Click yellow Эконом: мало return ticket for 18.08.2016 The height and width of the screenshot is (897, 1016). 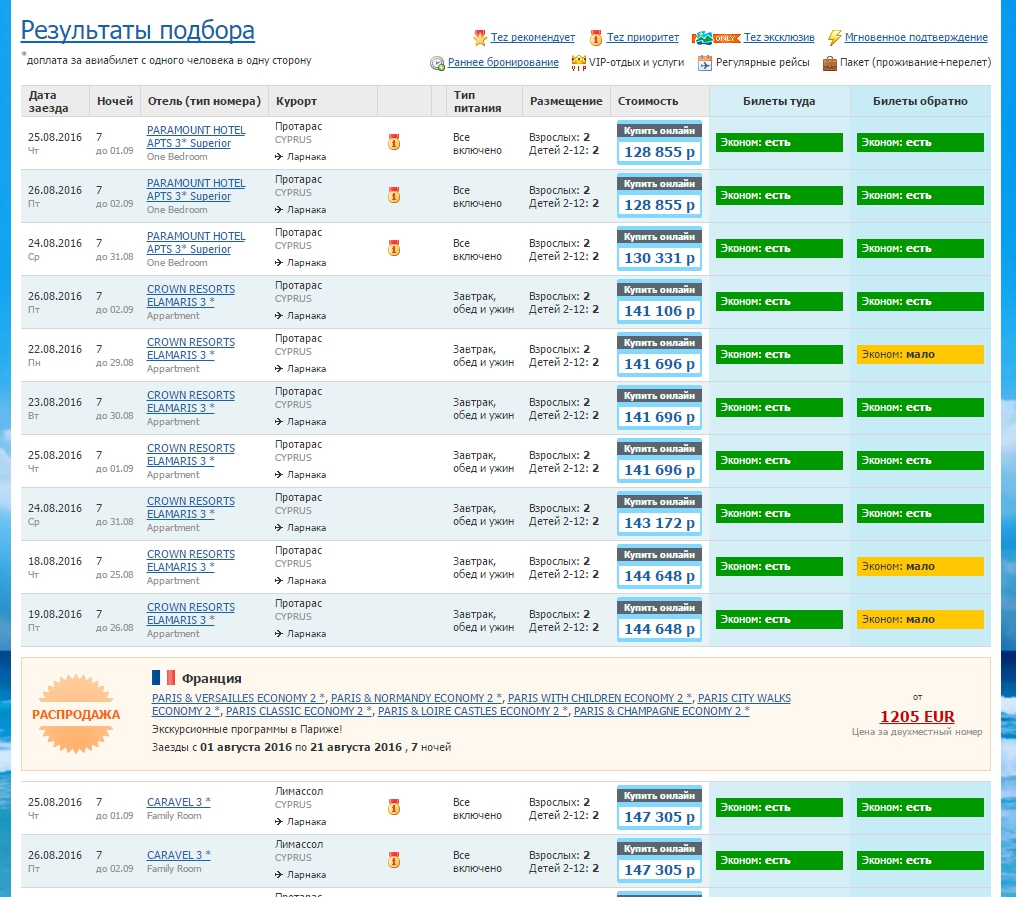pyautogui.click(x=920, y=566)
